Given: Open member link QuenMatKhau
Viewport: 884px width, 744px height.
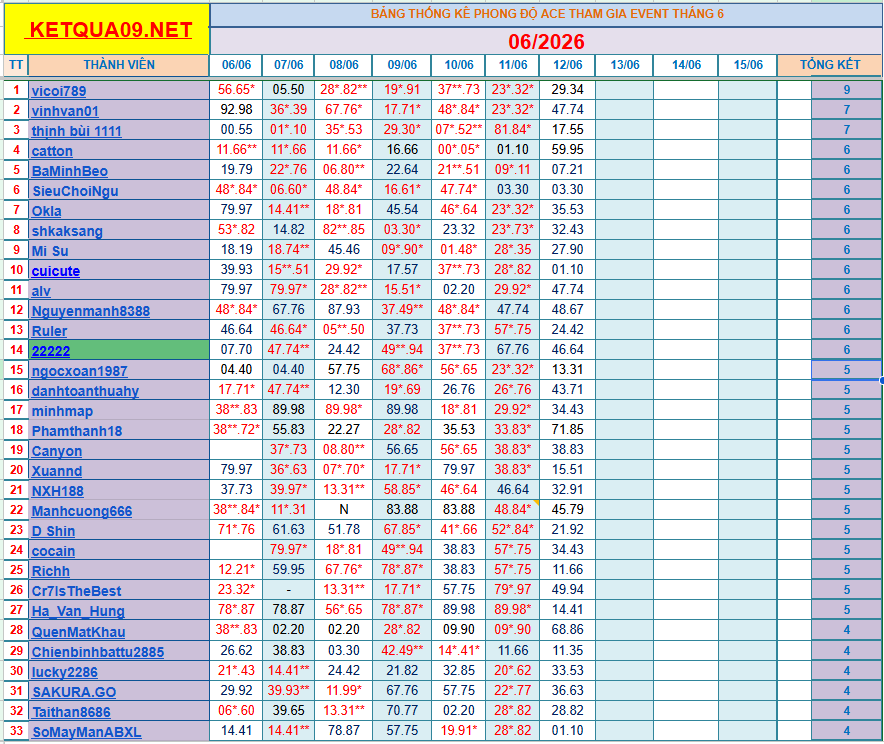Looking at the screenshot, I should point(78,632).
